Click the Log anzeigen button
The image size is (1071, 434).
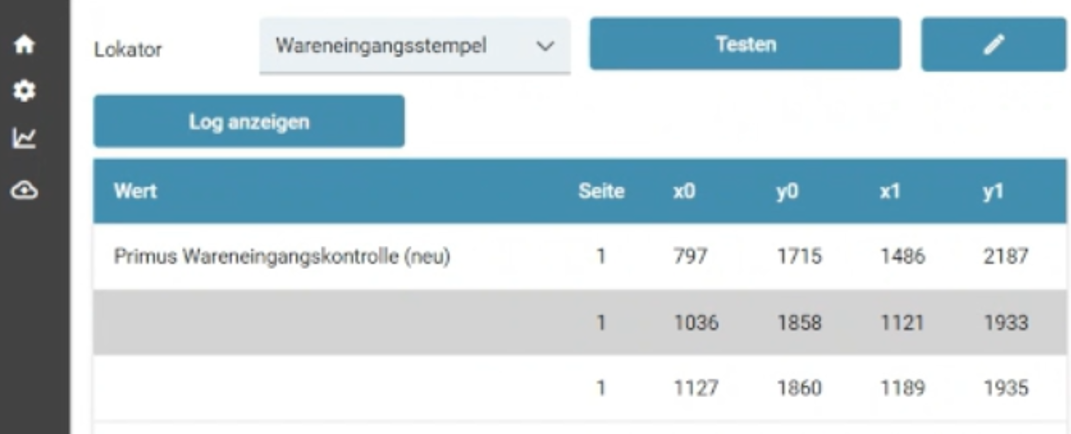pyautogui.click(x=249, y=122)
